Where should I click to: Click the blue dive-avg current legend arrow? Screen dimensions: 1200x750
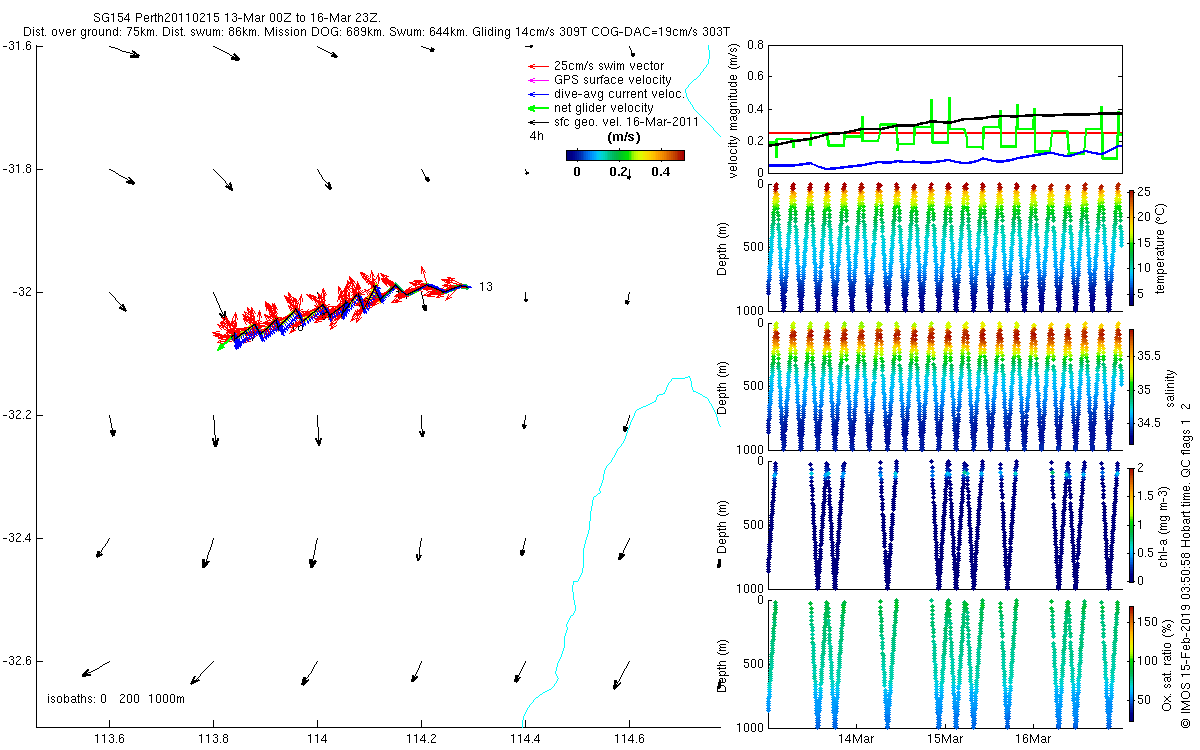click(537, 94)
